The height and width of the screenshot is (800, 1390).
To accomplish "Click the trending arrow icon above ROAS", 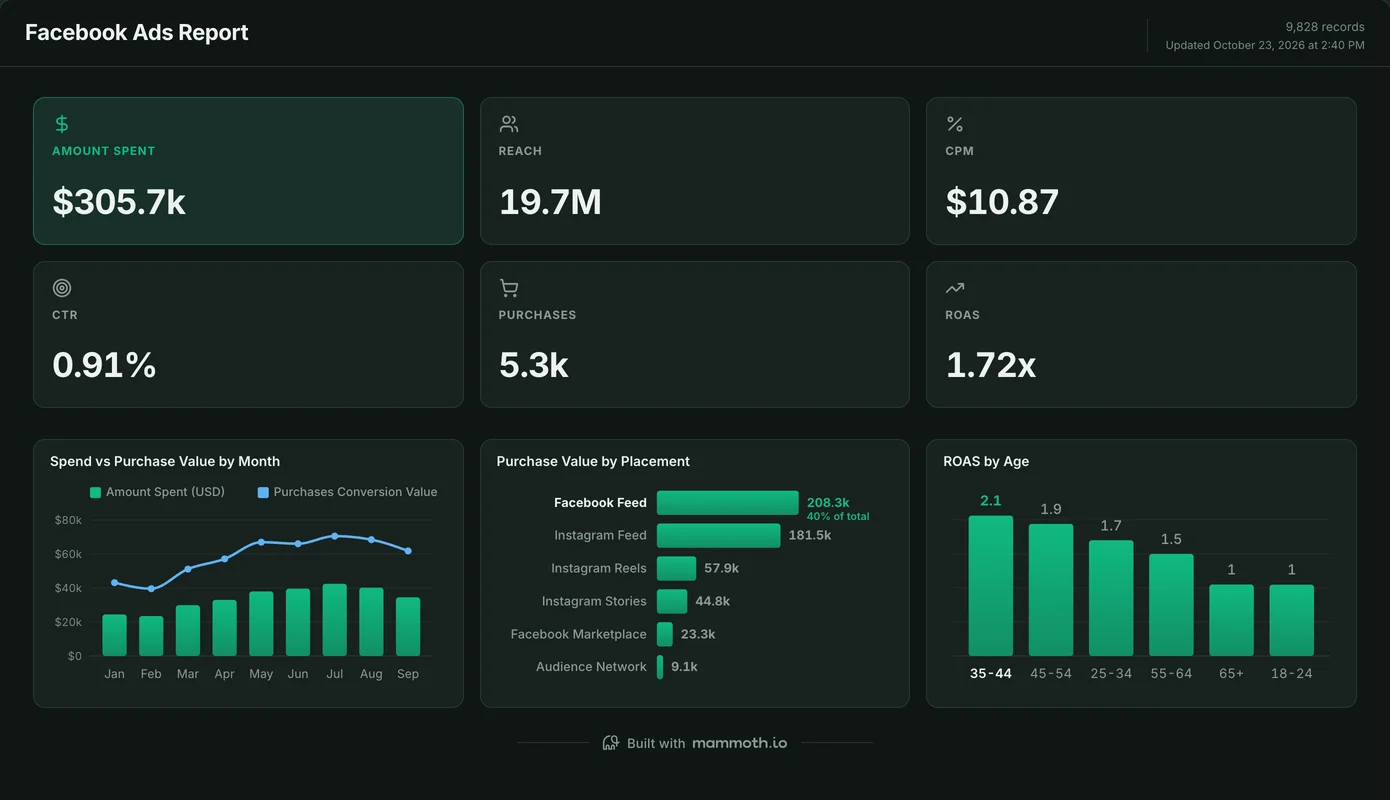I will point(955,288).
